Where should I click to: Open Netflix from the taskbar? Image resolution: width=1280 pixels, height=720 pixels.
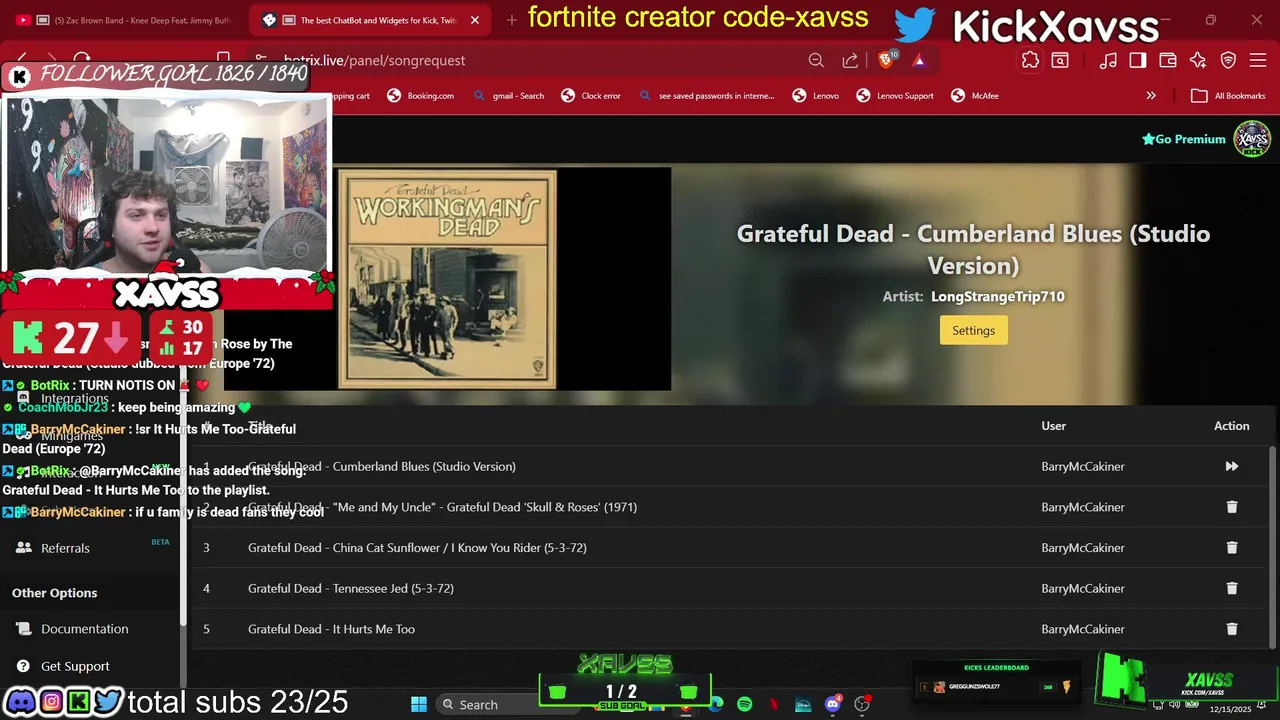coord(773,705)
